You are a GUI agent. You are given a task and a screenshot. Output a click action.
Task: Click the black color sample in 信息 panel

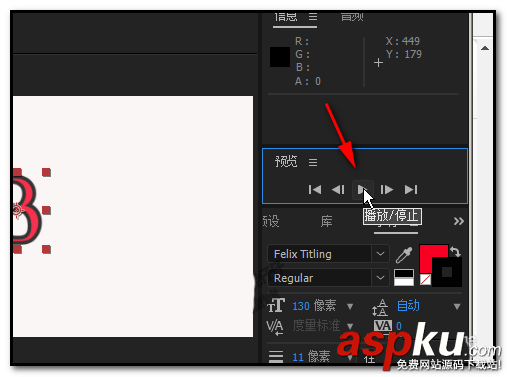tap(280, 57)
